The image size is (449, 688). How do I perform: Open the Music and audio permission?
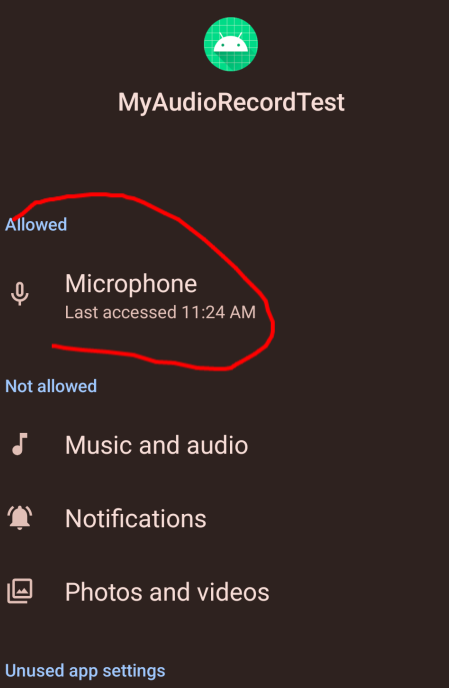pos(224,444)
